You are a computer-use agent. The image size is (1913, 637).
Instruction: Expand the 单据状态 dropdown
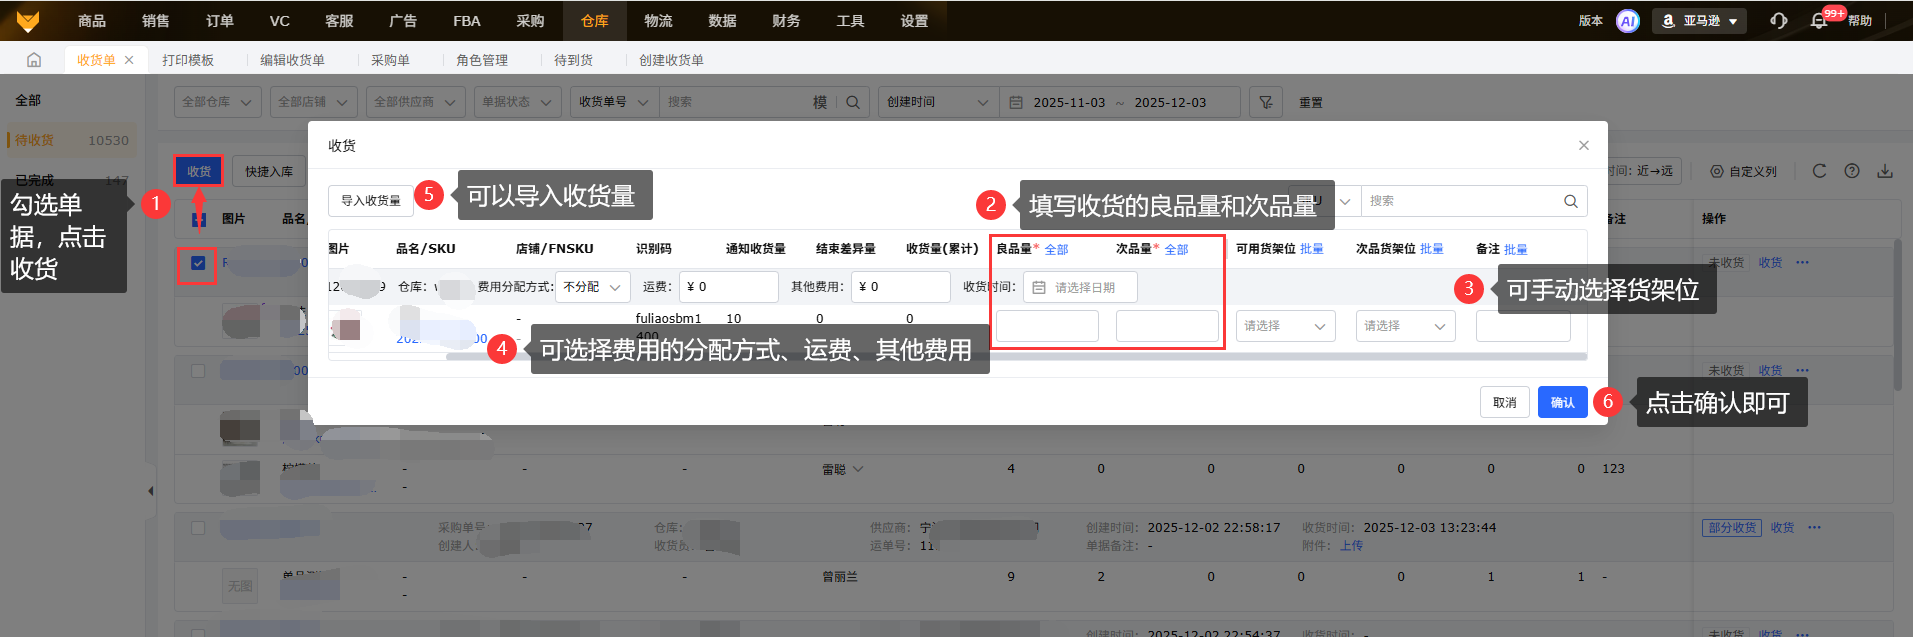pyautogui.click(x=518, y=102)
